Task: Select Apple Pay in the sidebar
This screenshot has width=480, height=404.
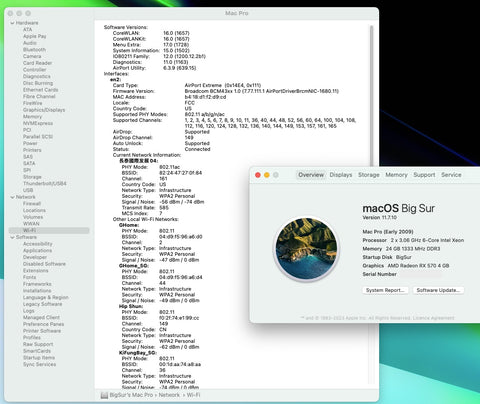Action: click(x=35, y=36)
